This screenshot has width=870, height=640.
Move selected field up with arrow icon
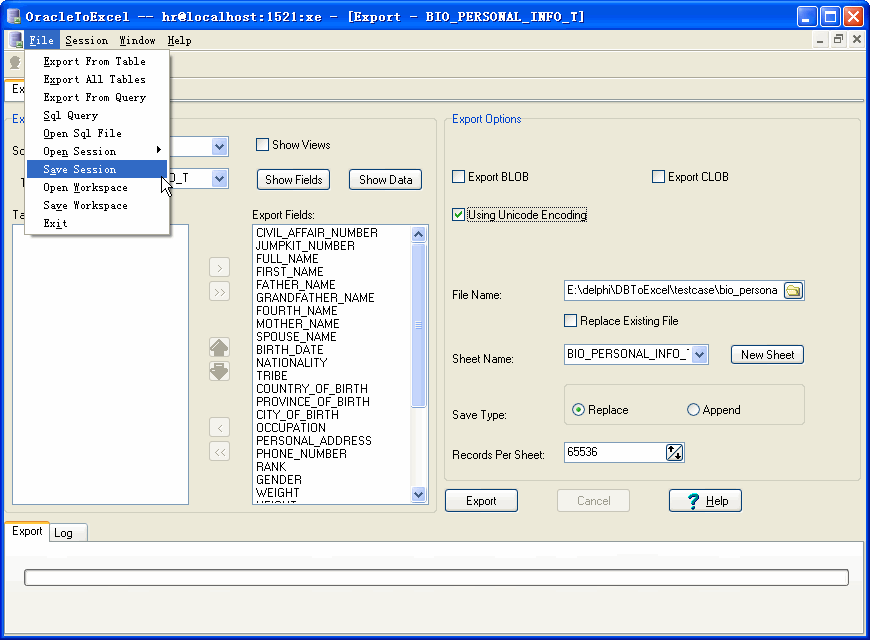click(x=219, y=347)
